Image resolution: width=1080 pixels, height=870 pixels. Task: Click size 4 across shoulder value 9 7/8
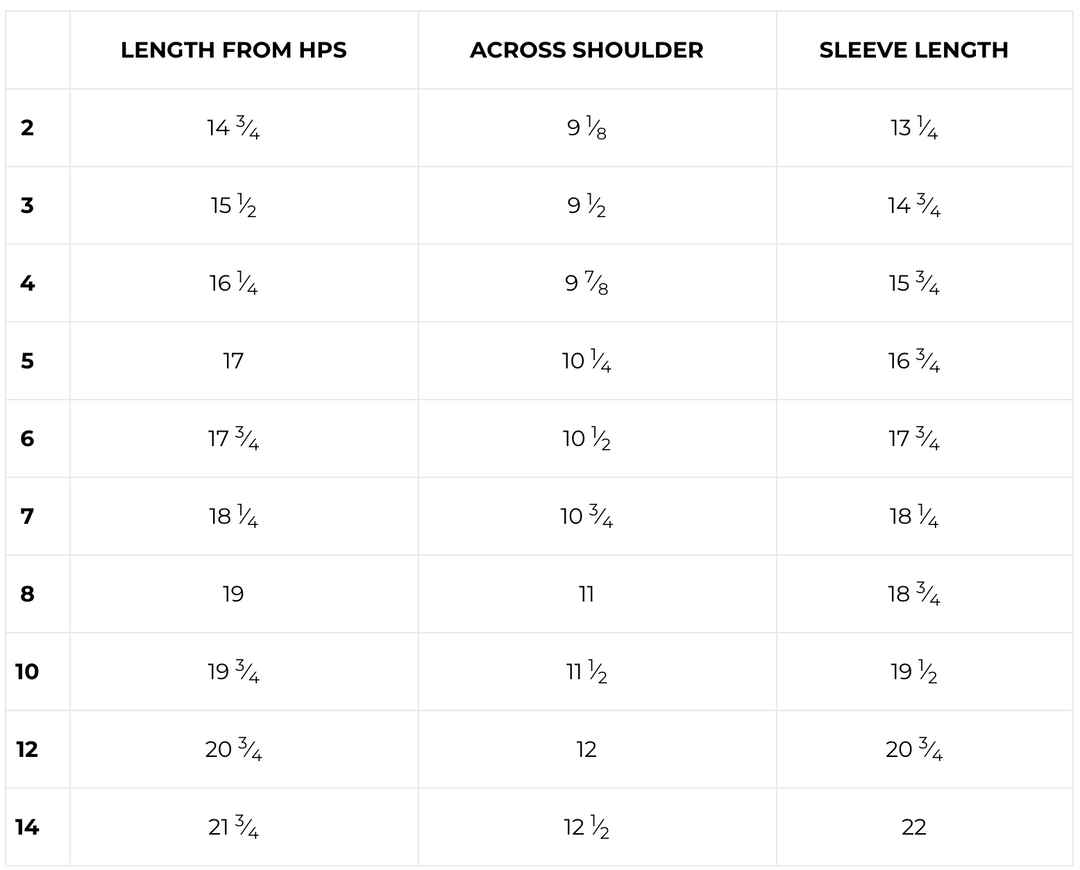(587, 284)
